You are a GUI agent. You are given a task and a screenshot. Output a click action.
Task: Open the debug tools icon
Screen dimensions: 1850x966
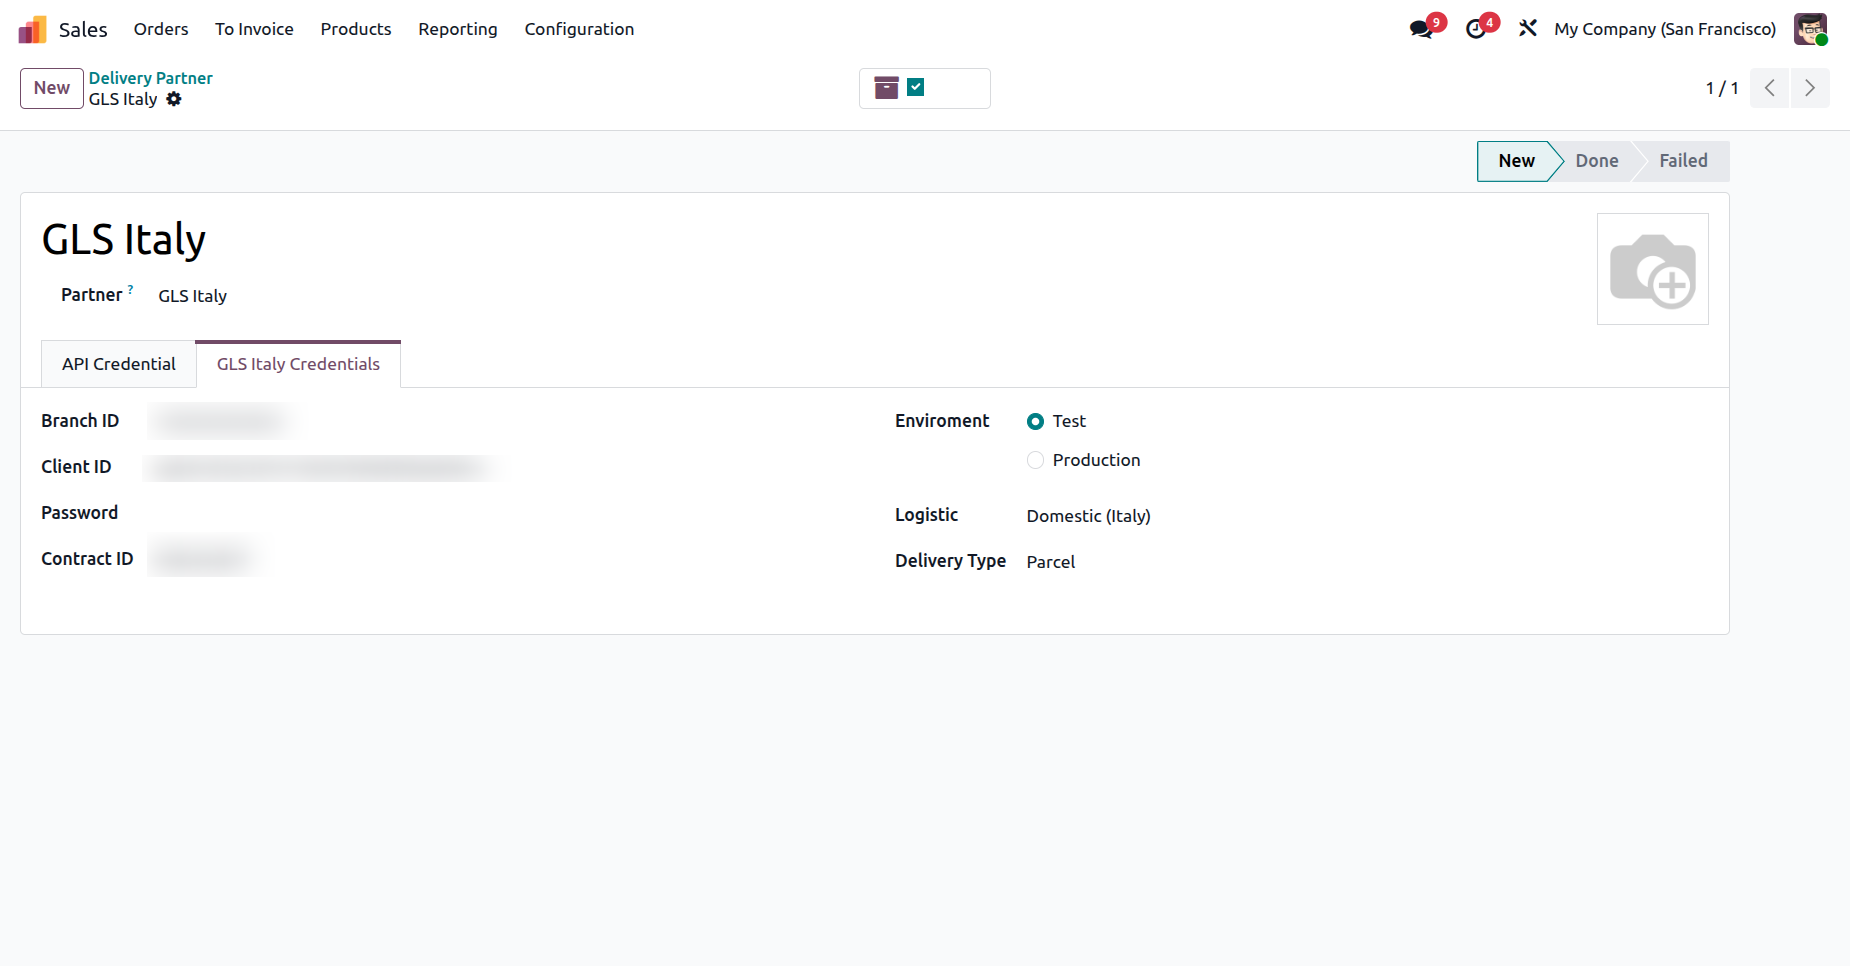[1527, 29]
